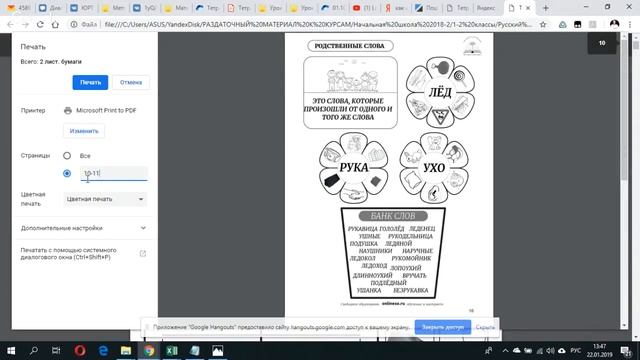This screenshot has width=640, height=360.
Task: Click the Microsoft Print to PDF printer name
Action: pos(106,110)
